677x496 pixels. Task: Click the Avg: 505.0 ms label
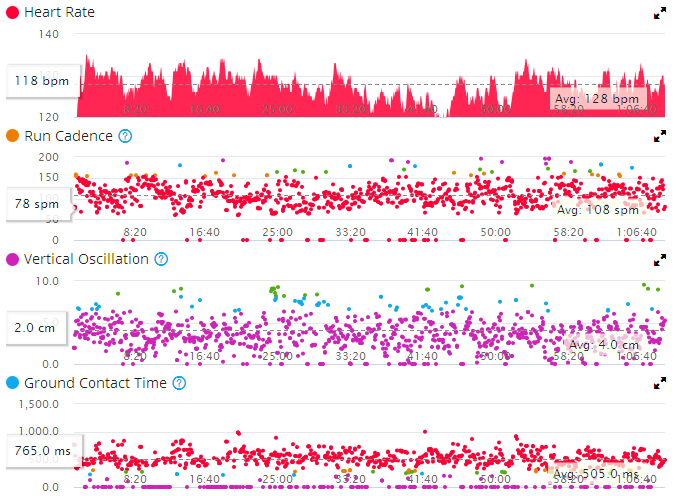click(x=596, y=474)
